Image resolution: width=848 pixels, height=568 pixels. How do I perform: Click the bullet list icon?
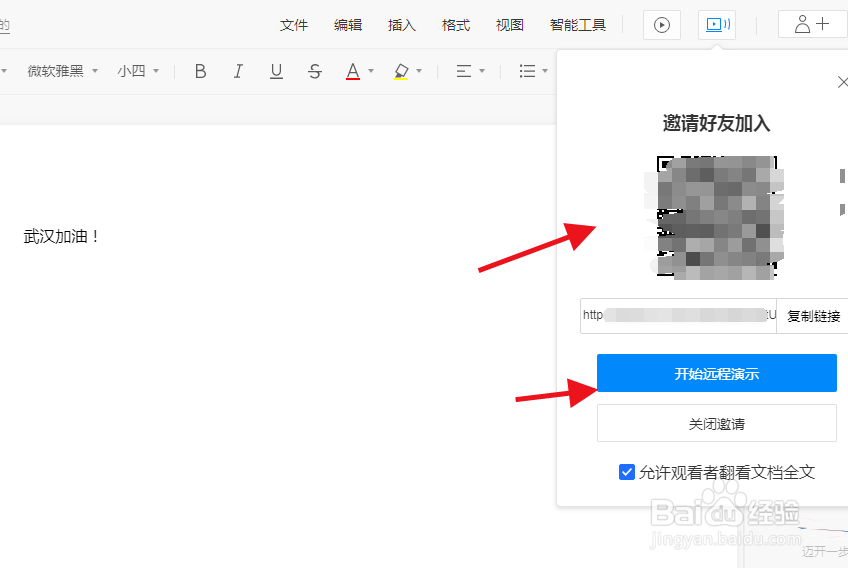(527, 71)
